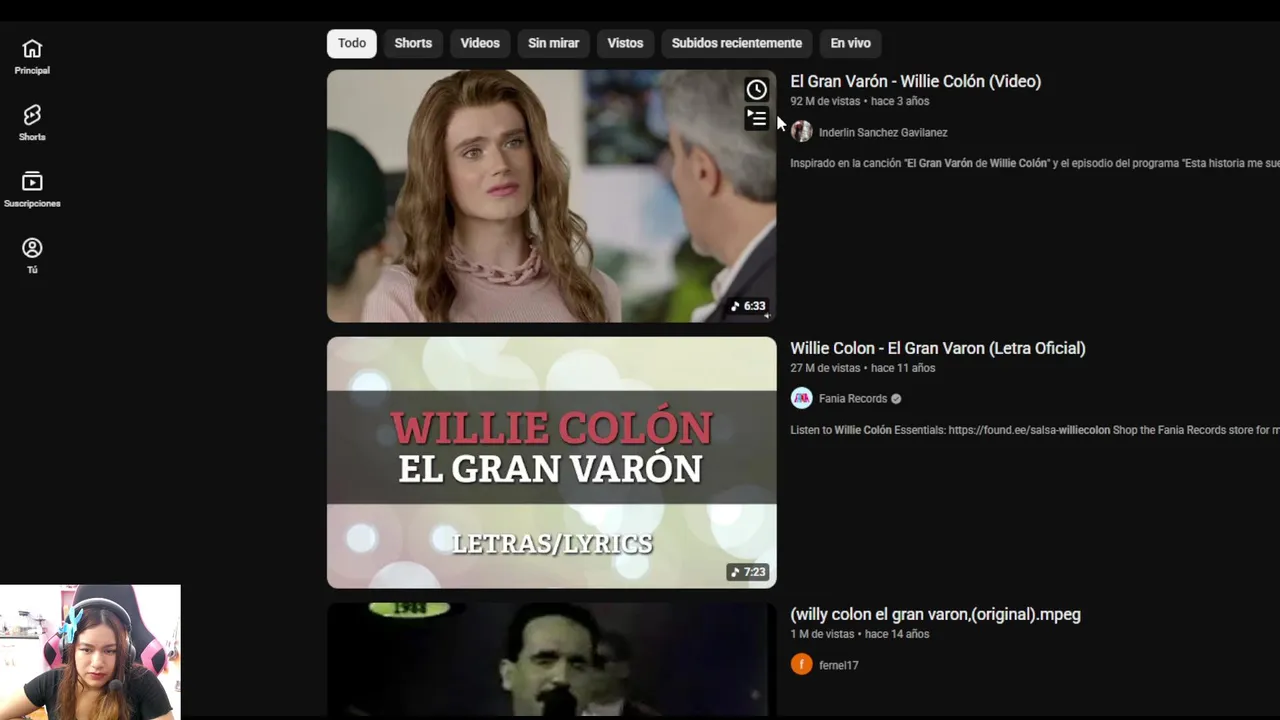Viewport: 1280px width, 720px height.
Task: Click the verified badge beside Fania Records
Action: tap(896, 398)
